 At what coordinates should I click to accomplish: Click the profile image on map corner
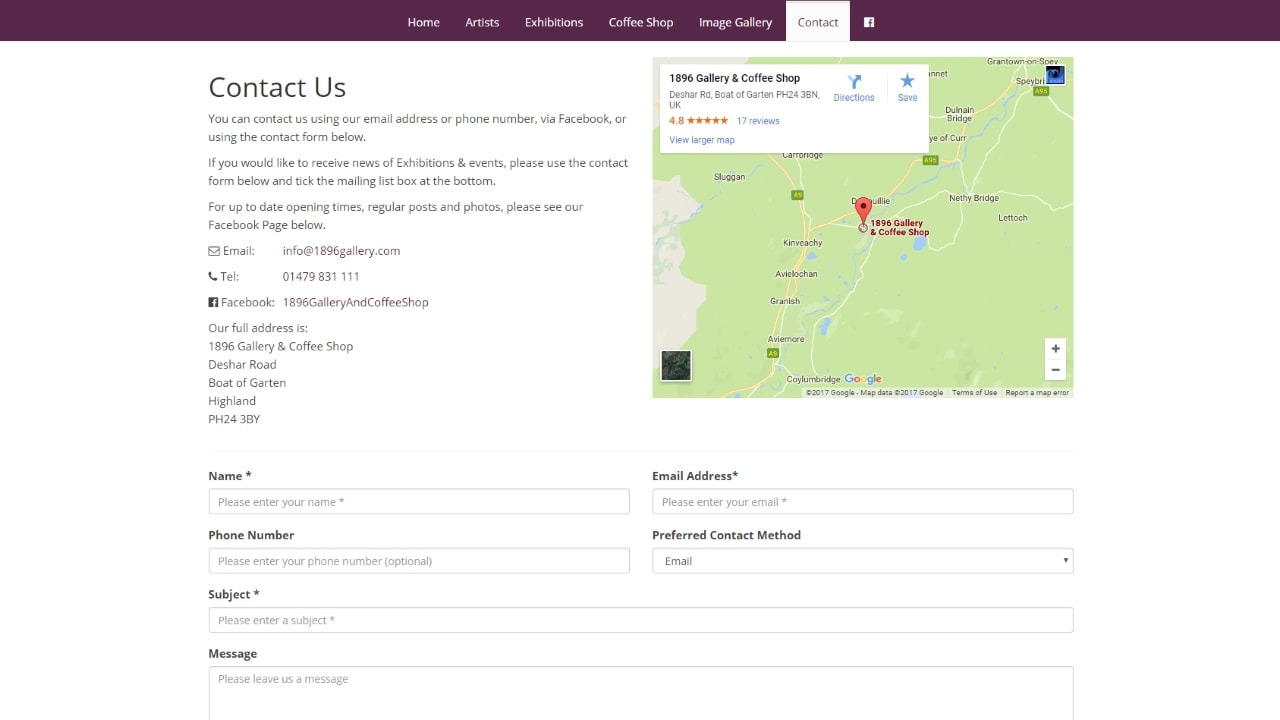click(1055, 75)
